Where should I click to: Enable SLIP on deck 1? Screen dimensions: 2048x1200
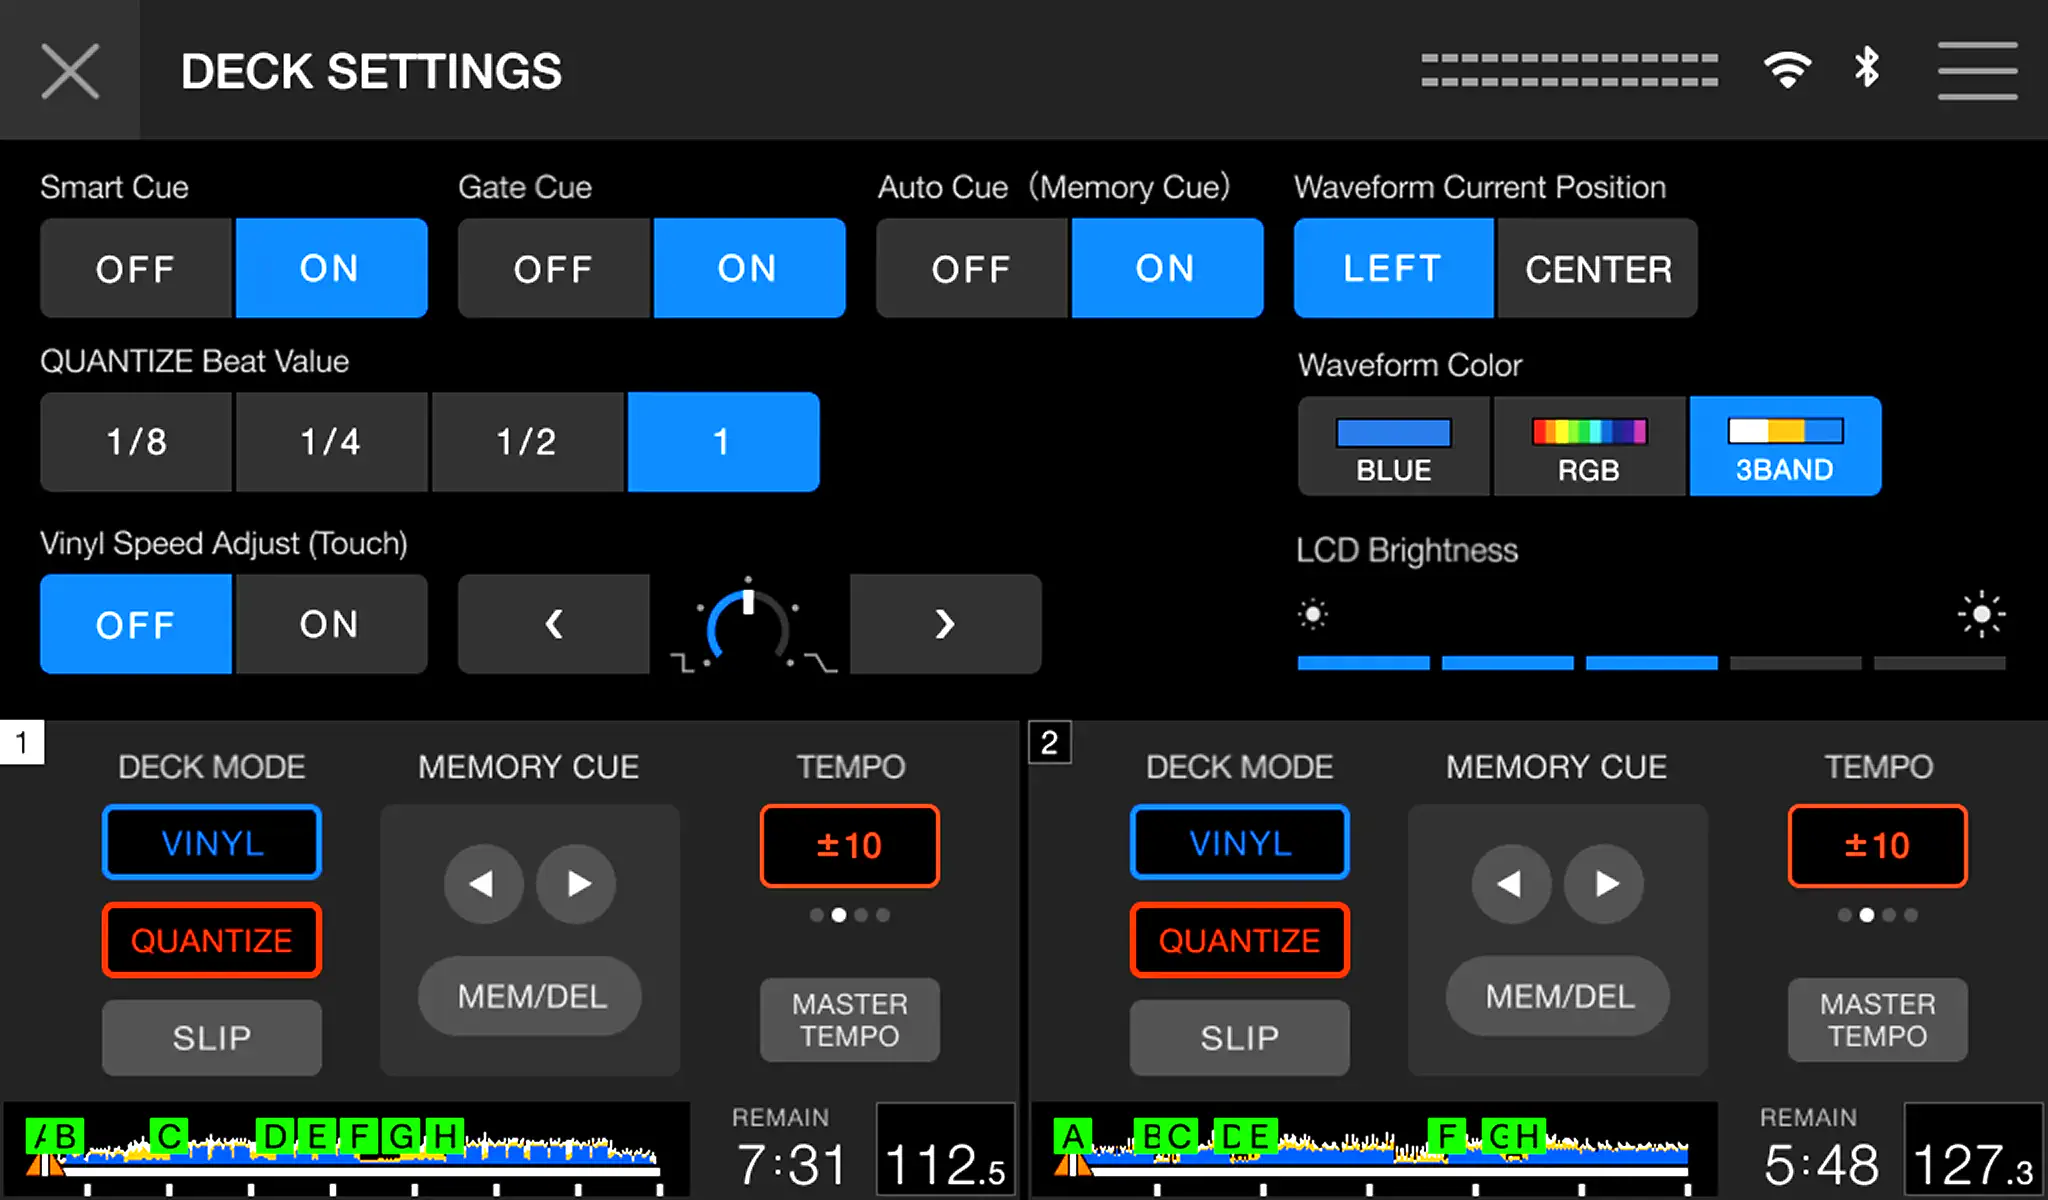tap(212, 1038)
